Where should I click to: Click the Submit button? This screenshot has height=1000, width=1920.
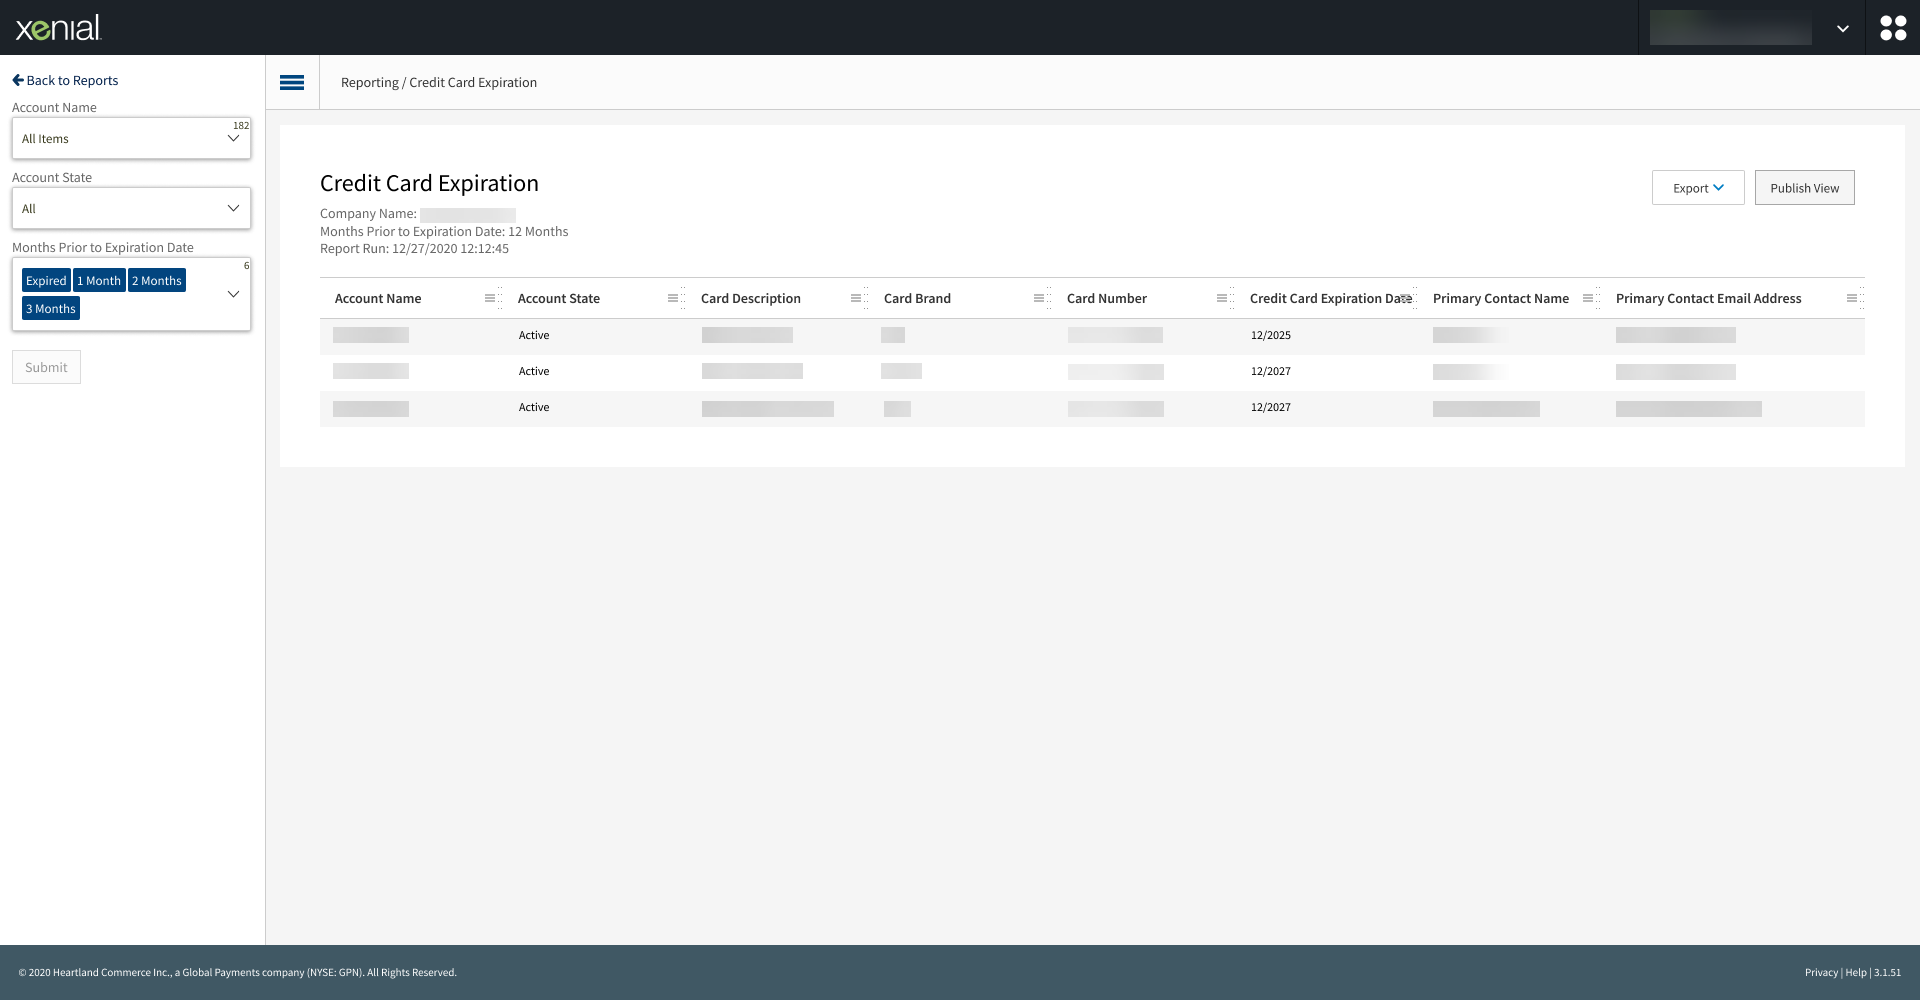(46, 368)
